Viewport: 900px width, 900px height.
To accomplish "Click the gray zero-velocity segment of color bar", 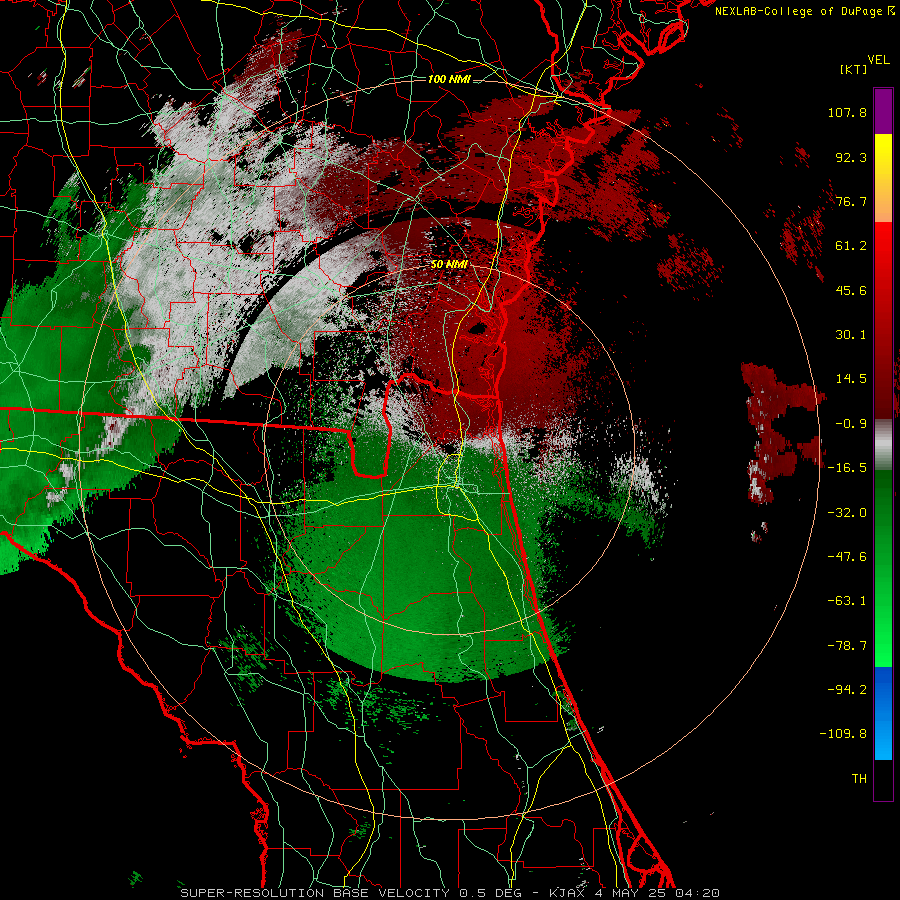I will 883,445.
